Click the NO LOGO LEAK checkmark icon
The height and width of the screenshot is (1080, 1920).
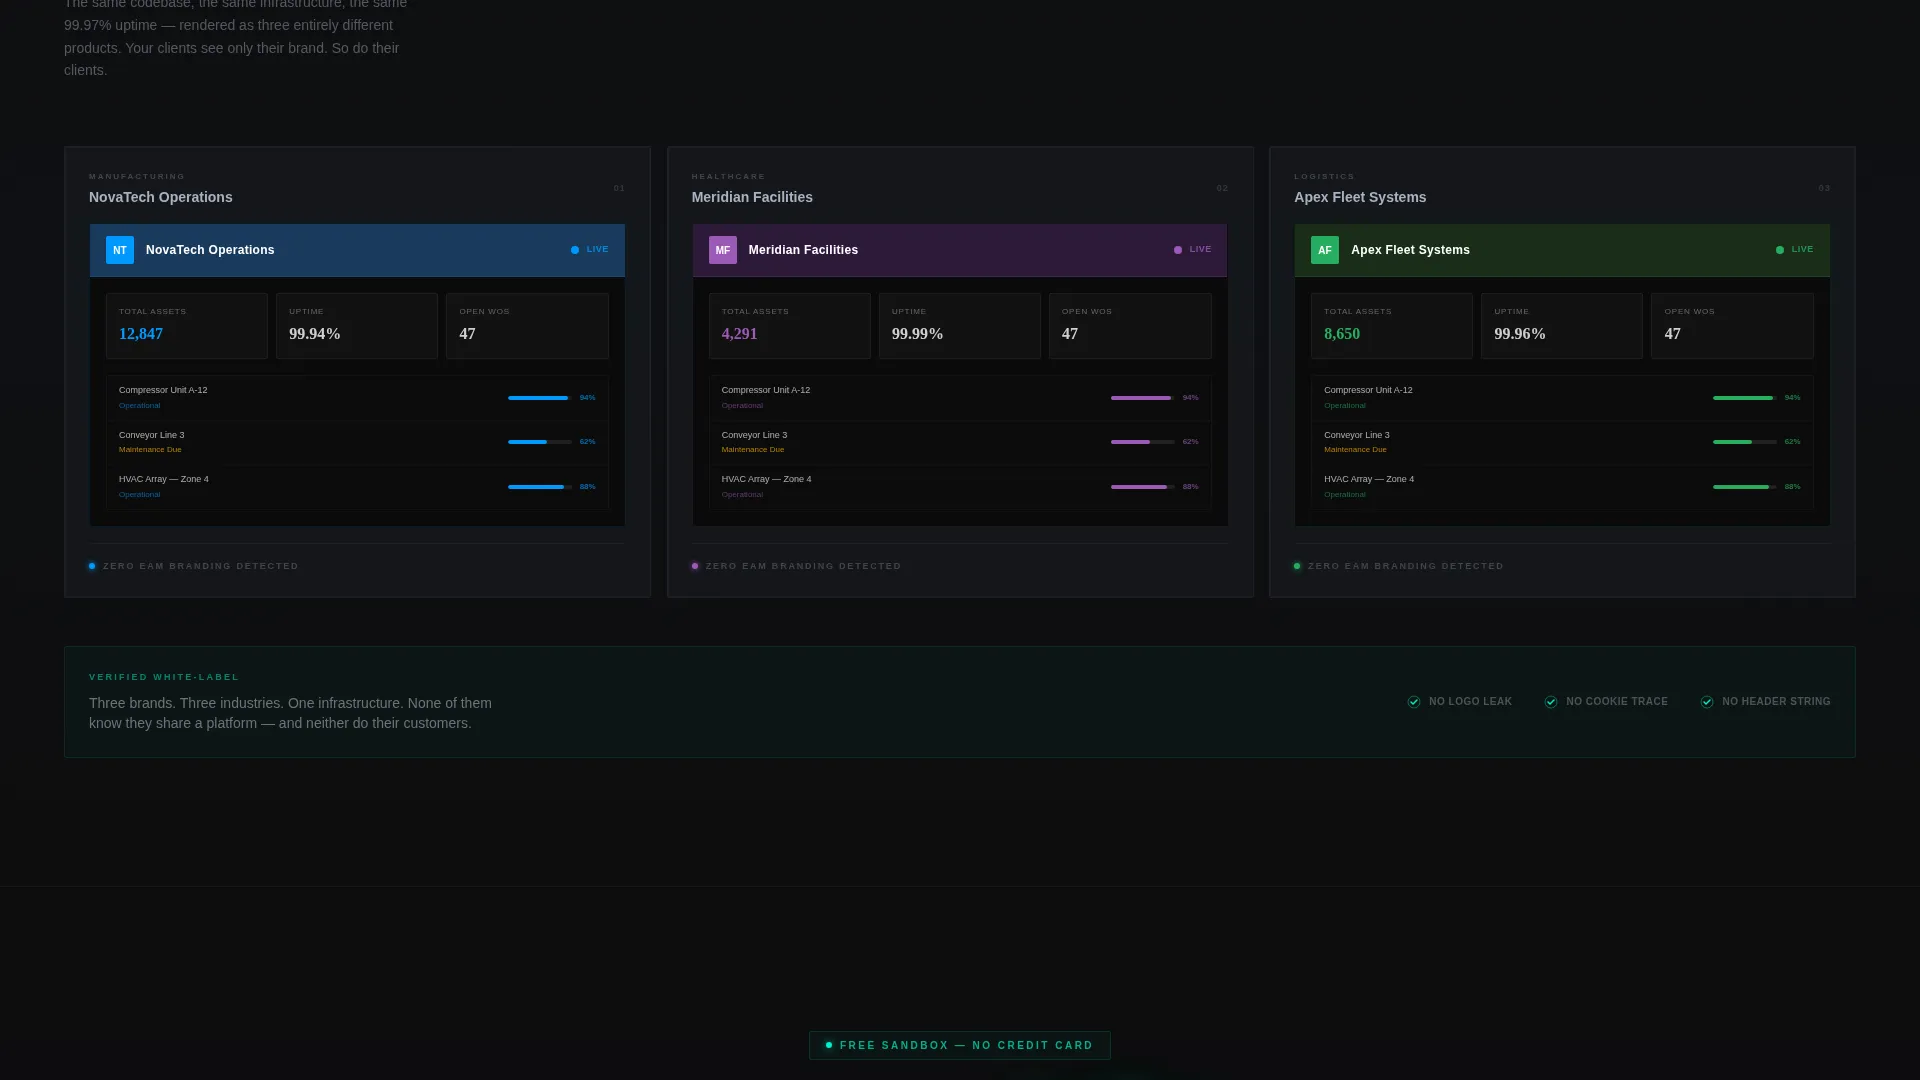tap(1414, 702)
